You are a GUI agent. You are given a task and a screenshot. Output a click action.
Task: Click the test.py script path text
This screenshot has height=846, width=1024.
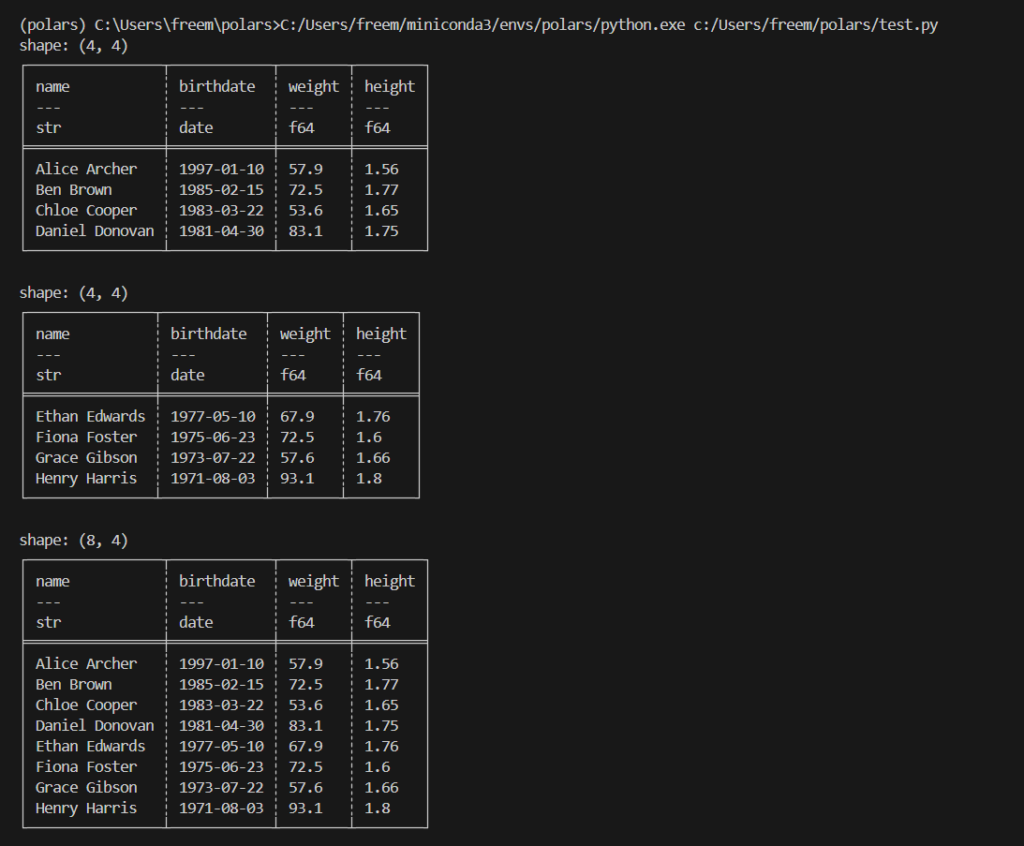[x=816, y=25]
